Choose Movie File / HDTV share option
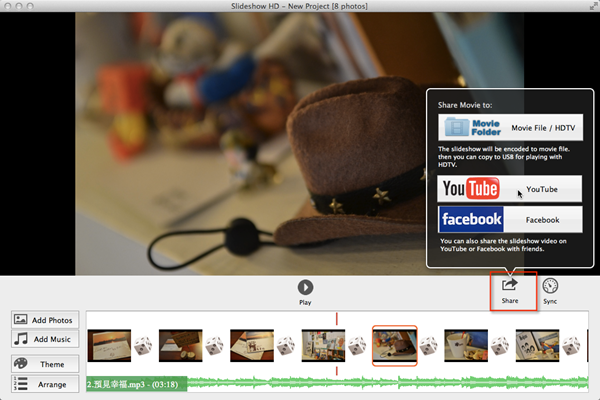This screenshot has width=600, height=400. point(510,127)
